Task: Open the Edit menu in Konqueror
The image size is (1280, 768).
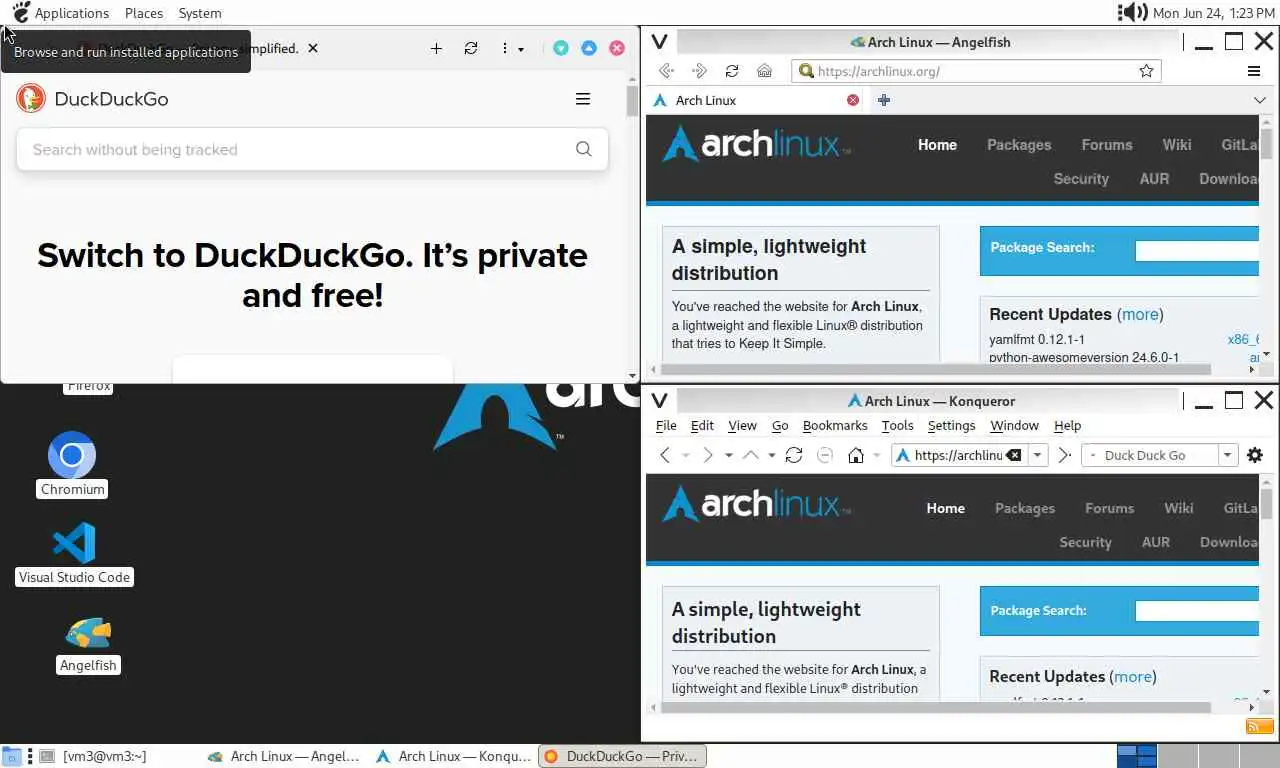Action: point(702,425)
